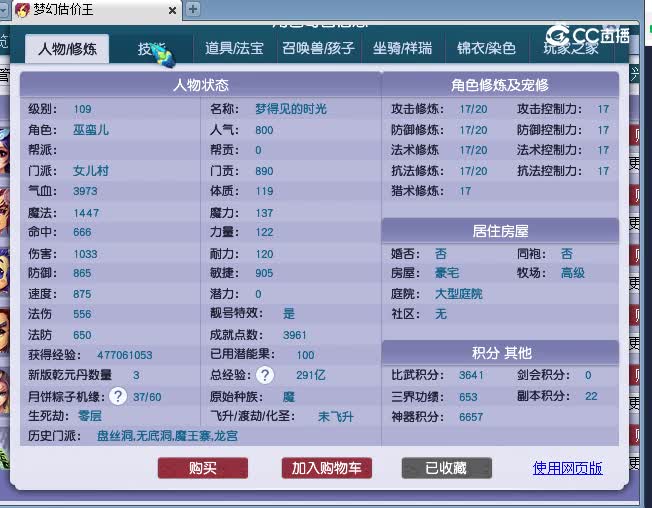Open a new browser tab with plus button

point(193,9)
